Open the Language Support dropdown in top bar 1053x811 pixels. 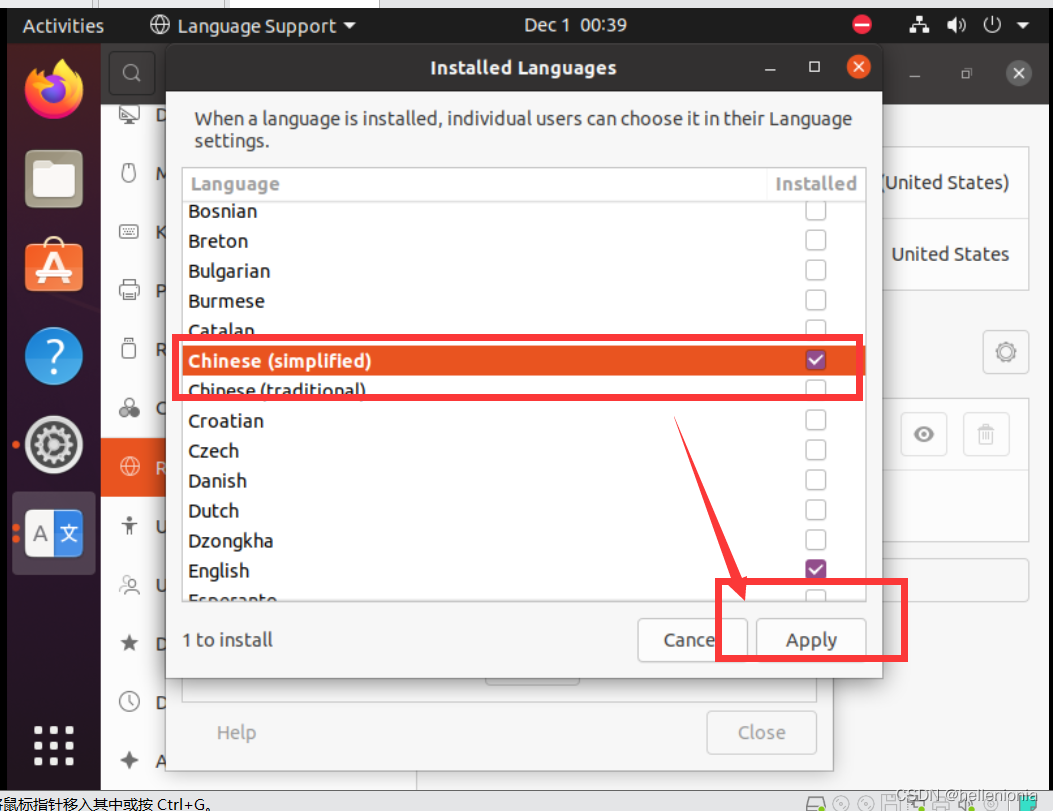[x=252, y=25]
